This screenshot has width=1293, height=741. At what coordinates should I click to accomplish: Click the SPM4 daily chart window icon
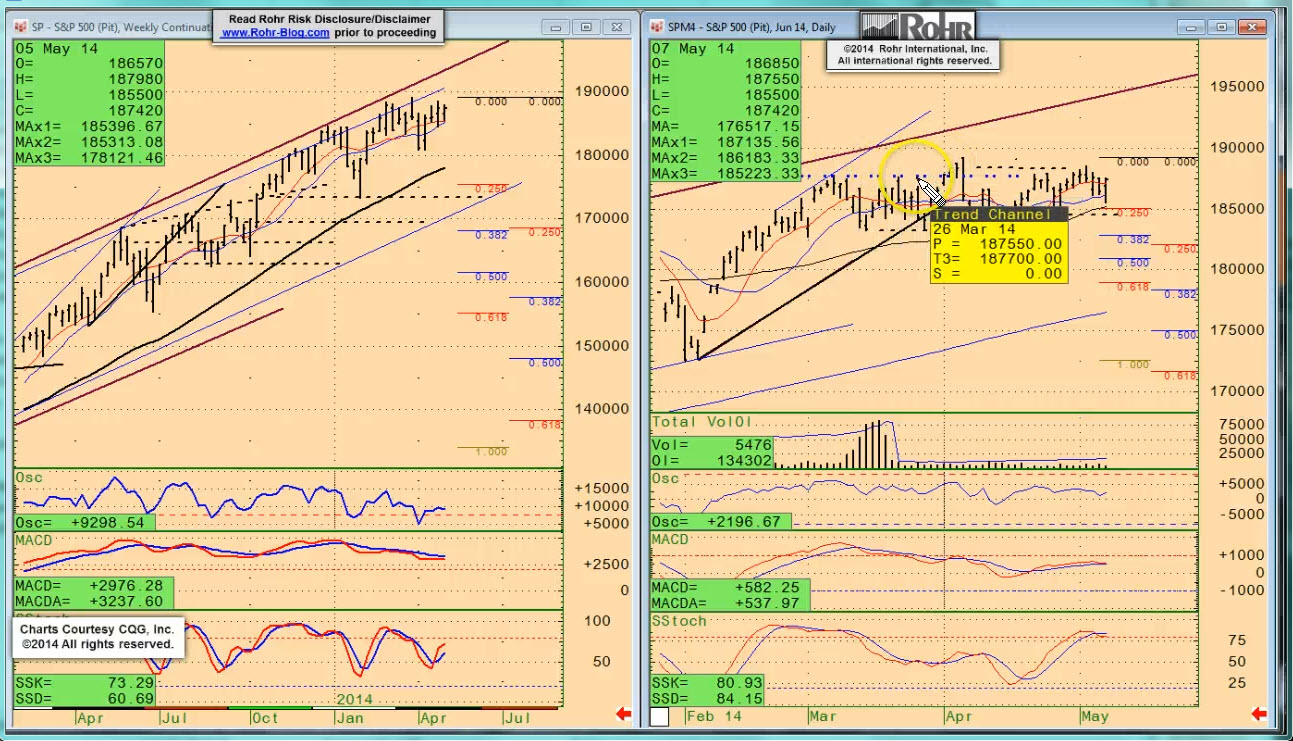659,27
